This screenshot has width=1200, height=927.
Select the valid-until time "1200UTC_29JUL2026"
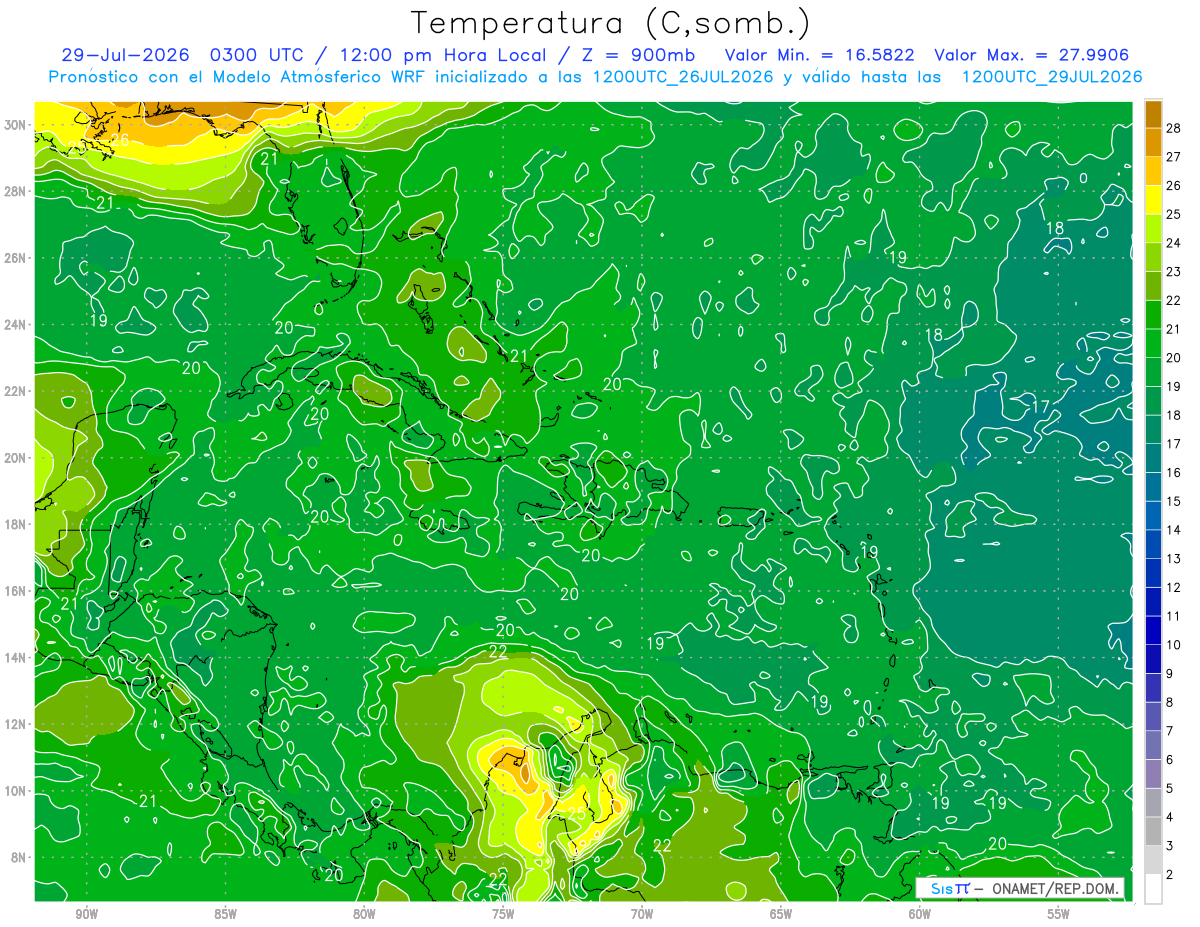[1052, 77]
